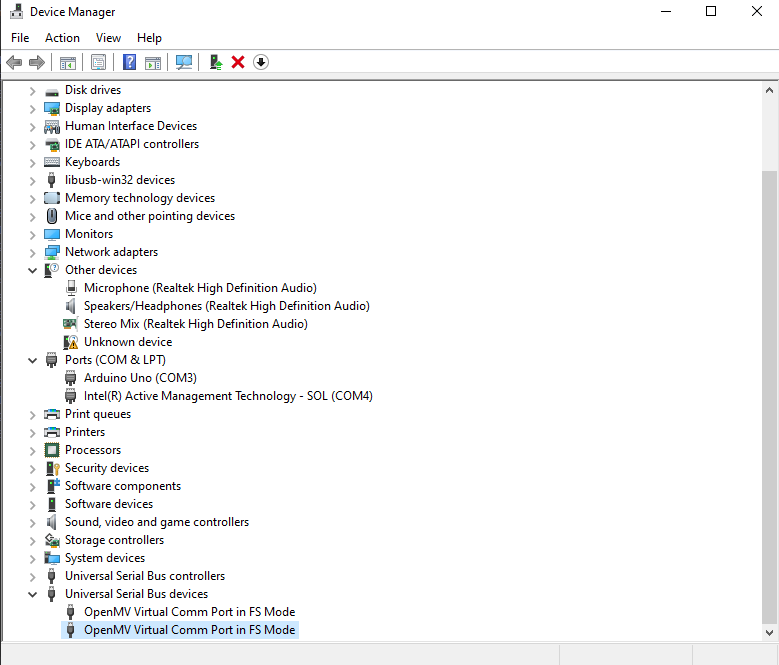The height and width of the screenshot is (665, 779).
Task: Minimize the Device Manager window
Action: pyautogui.click(x=666, y=11)
